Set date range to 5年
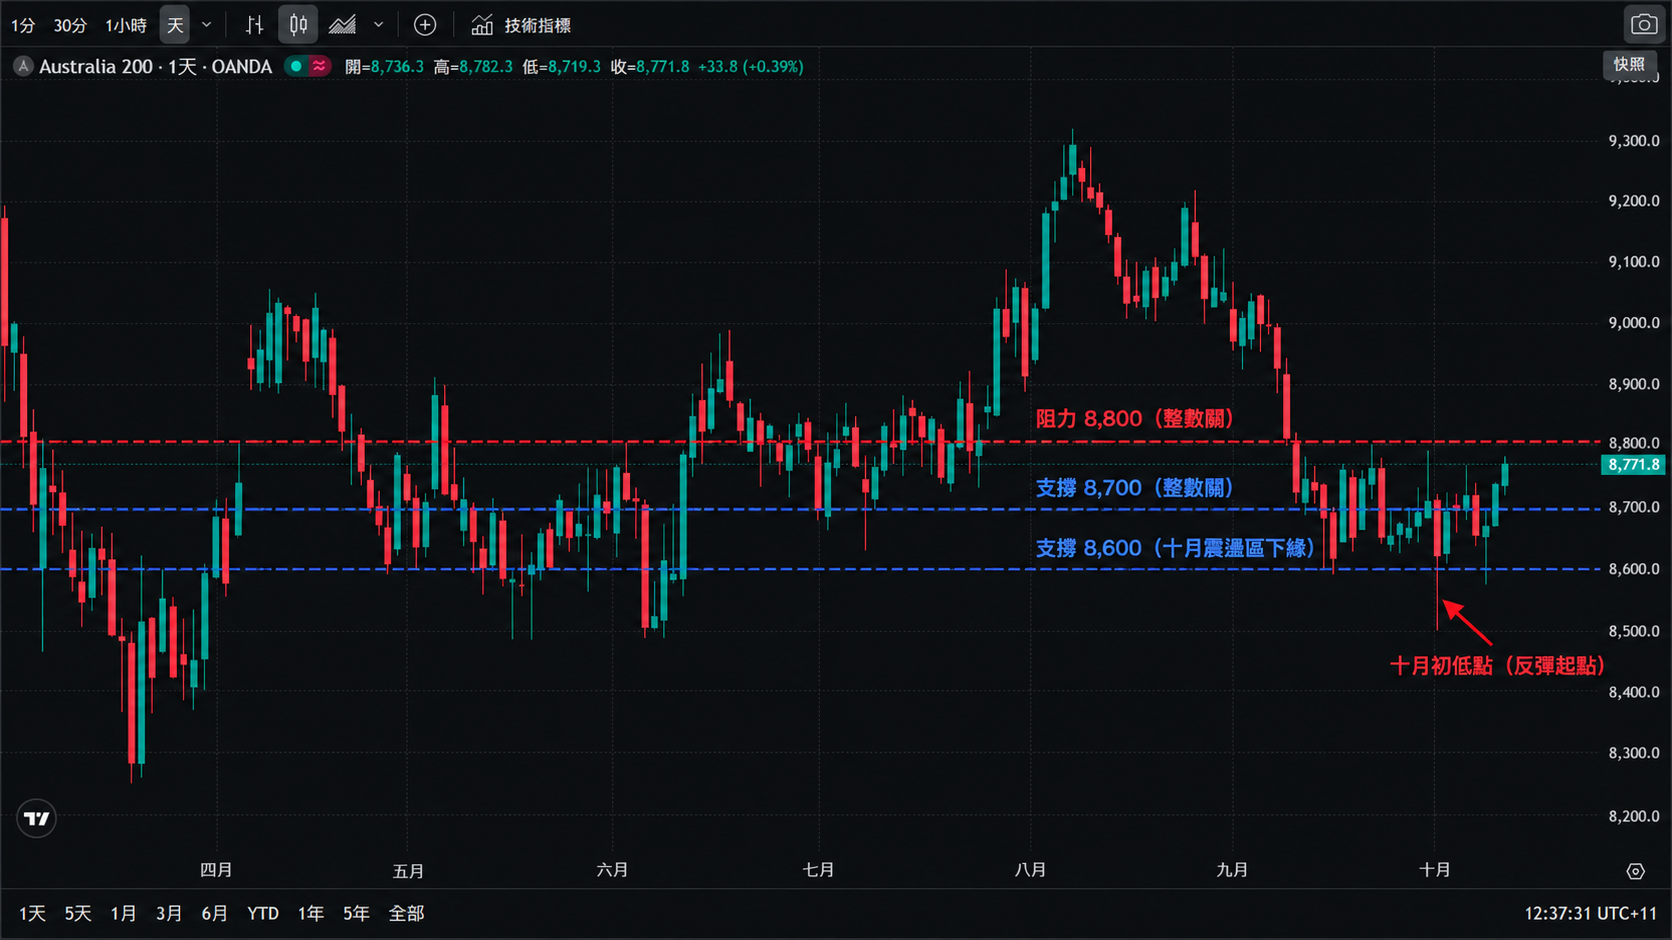 point(356,913)
